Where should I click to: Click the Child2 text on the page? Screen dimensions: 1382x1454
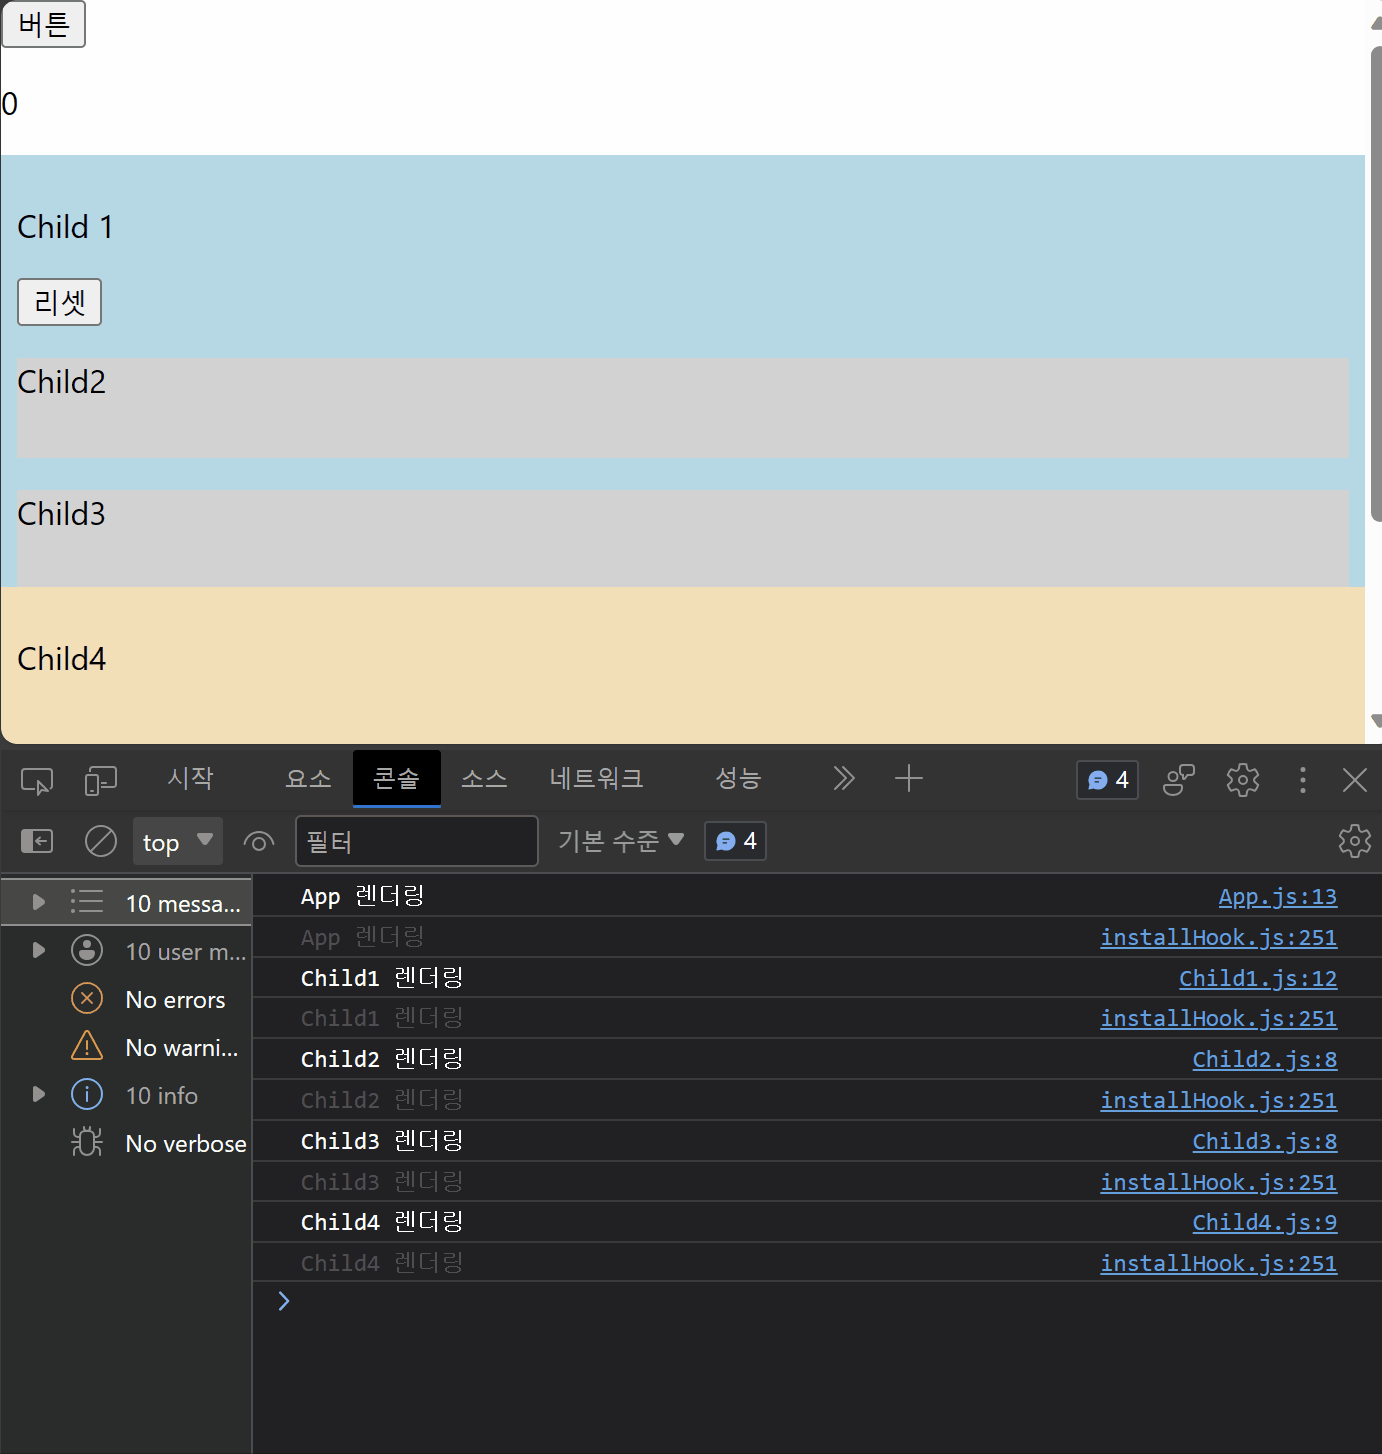pyautogui.click(x=61, y=382)
